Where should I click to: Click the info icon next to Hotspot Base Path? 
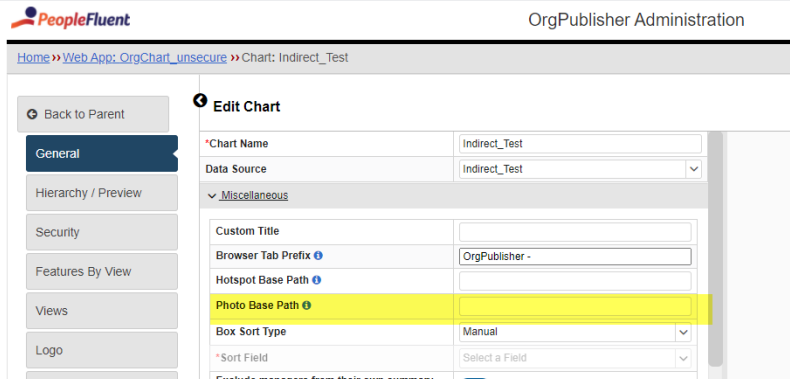[316, 280]
